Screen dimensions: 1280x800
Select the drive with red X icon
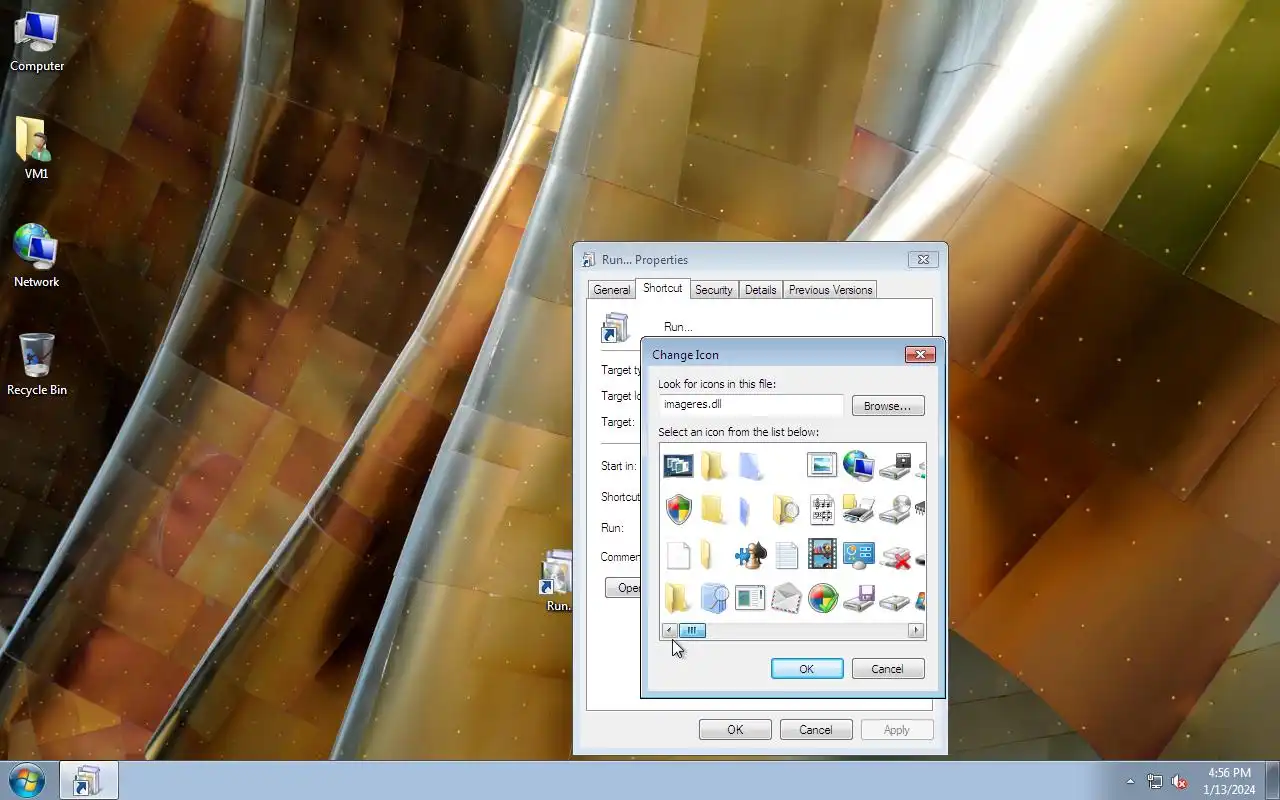click(894, 557)
